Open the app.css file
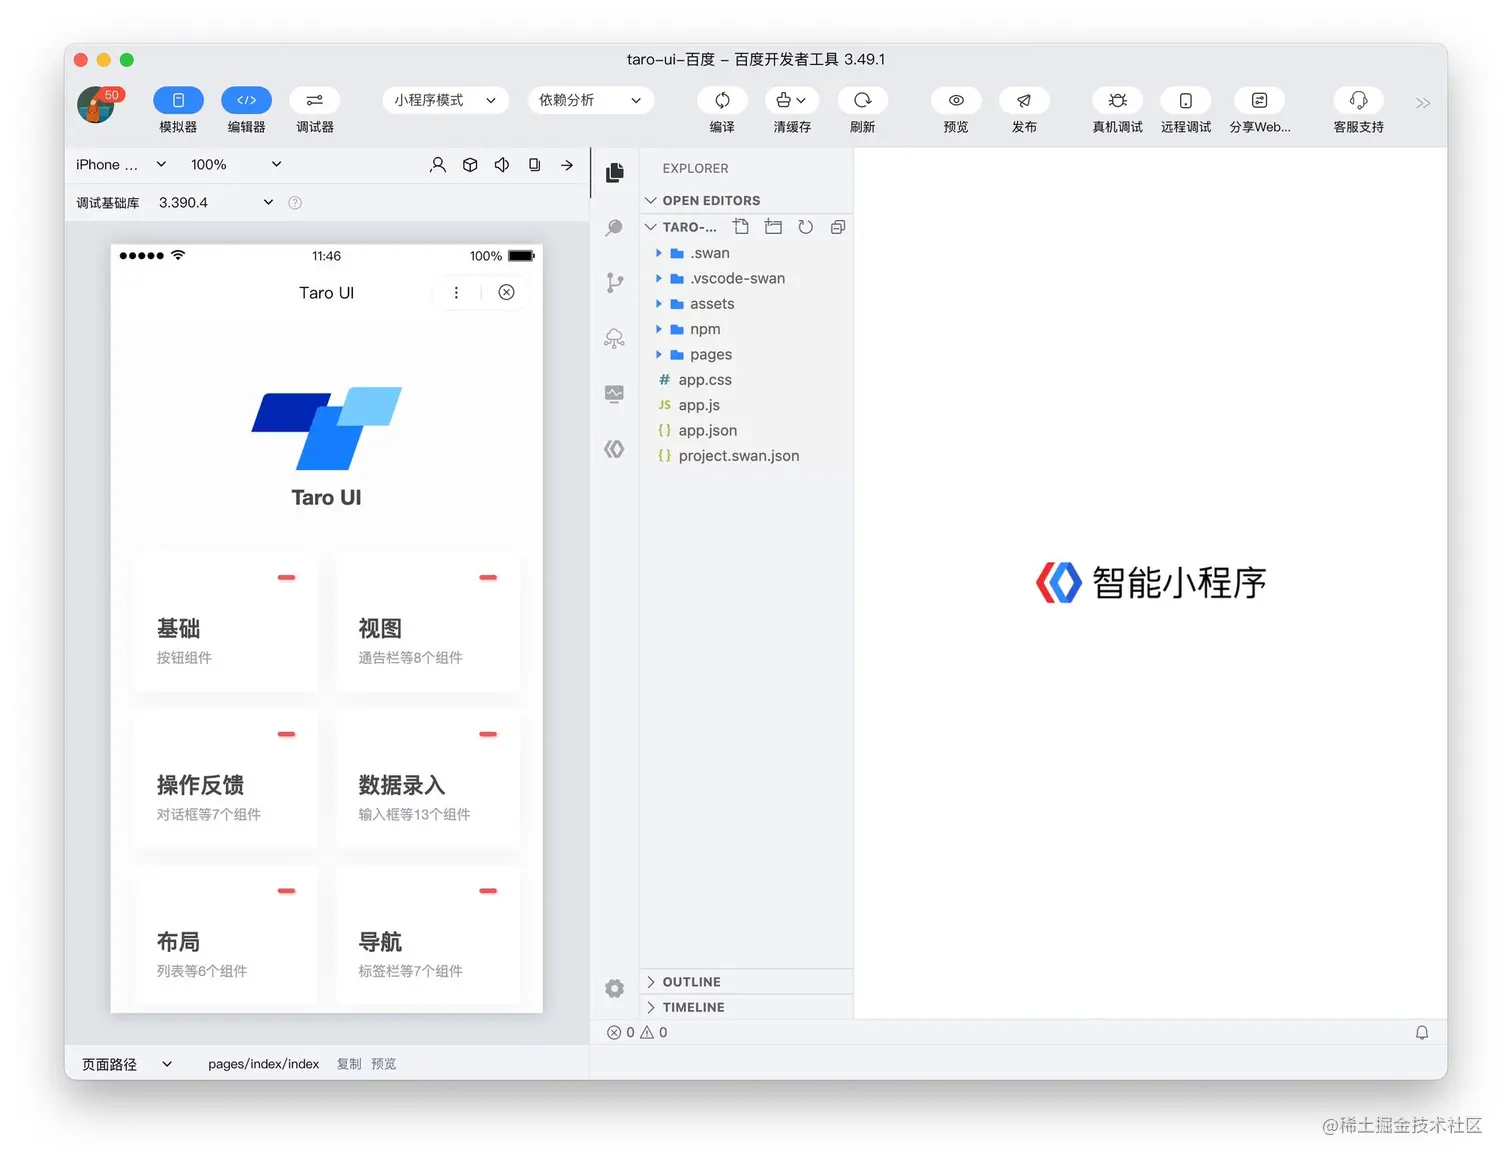This screenshot has width=1512, height=1165. click(x=746, y=380)
